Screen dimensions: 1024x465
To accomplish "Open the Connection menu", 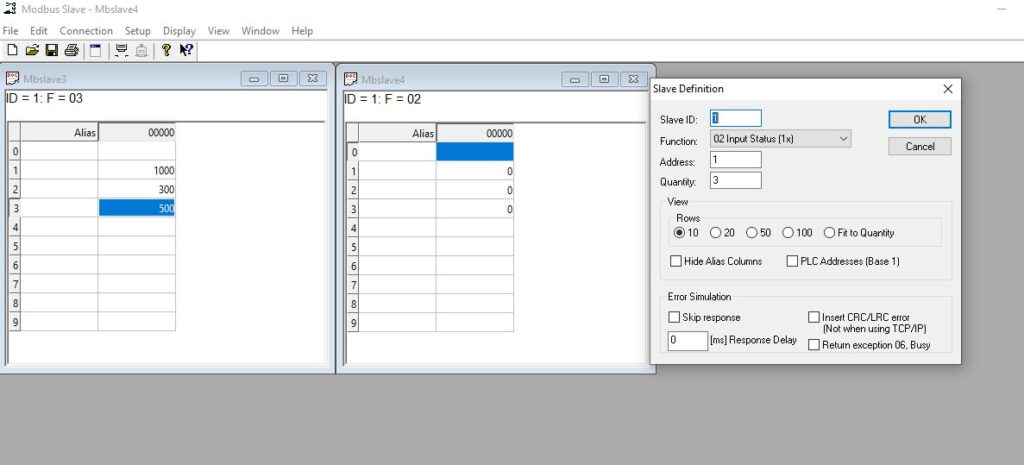I will 86,31.
